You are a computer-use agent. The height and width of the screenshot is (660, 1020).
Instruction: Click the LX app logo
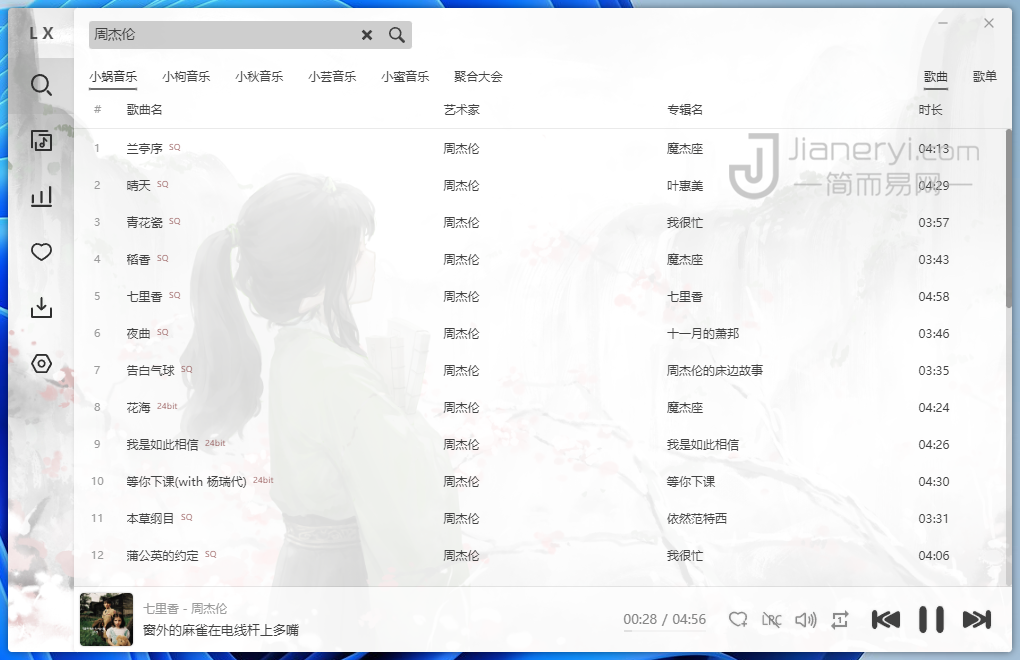tap(41, 33)
